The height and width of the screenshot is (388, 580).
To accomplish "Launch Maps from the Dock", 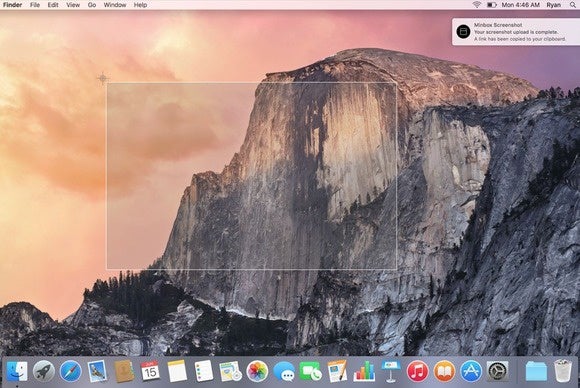I will point(230,371).
